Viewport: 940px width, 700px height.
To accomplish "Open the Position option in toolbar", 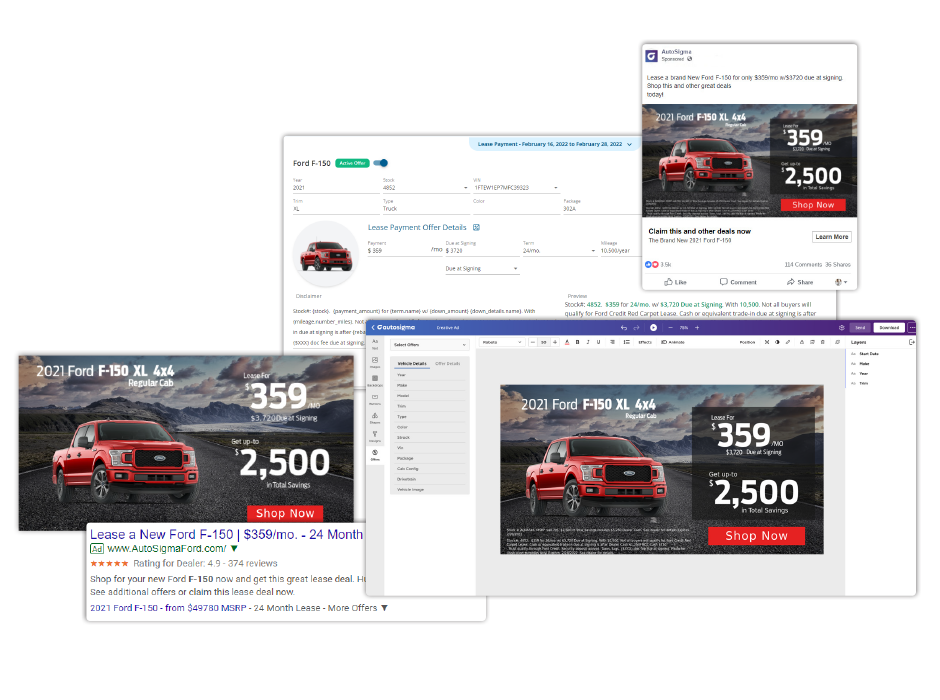I will 748,342.
